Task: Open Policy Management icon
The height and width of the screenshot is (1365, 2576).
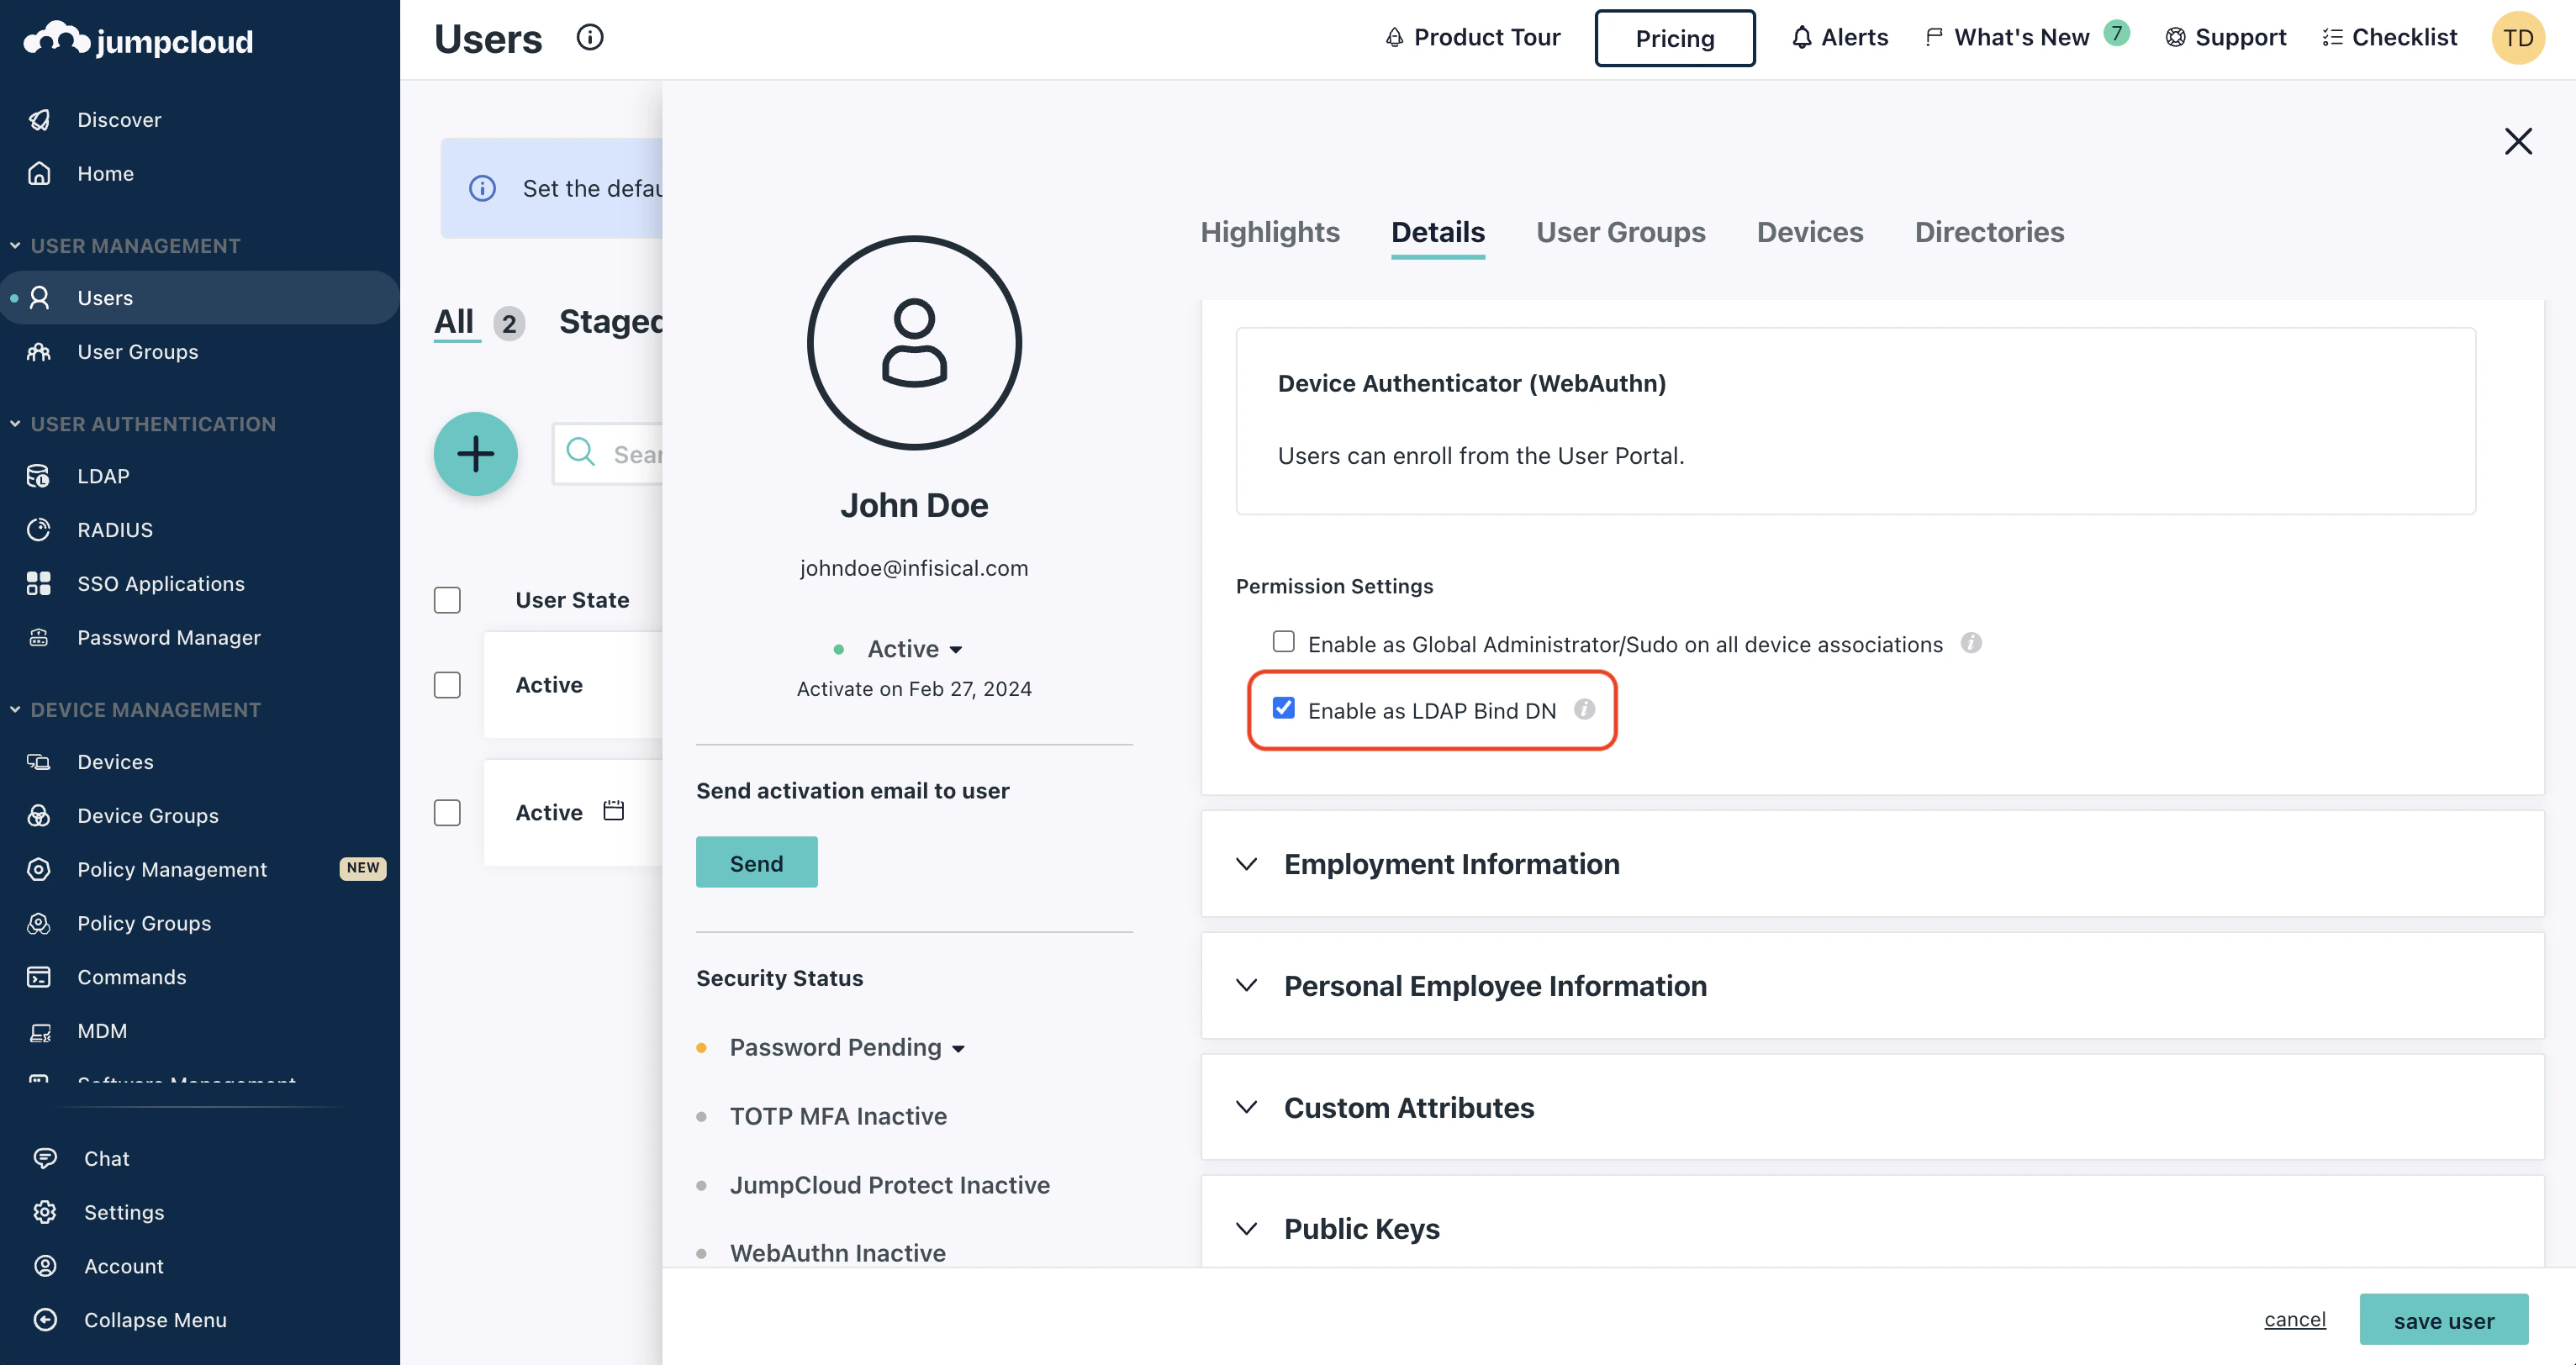Action: 39,870
